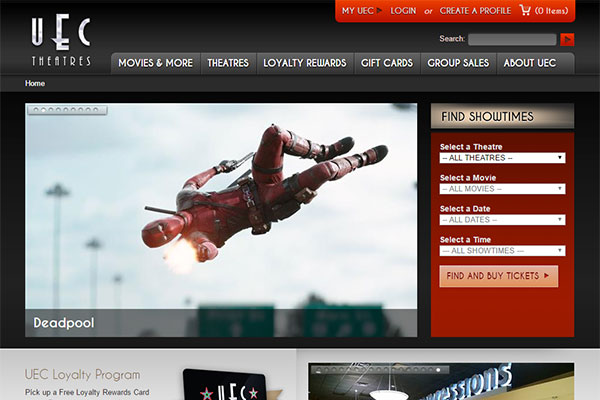Image resolution: width=600 pixels, height=400 pixels.
Task: Open the Select a Movie dropdown
Action: tap(502, 189)
